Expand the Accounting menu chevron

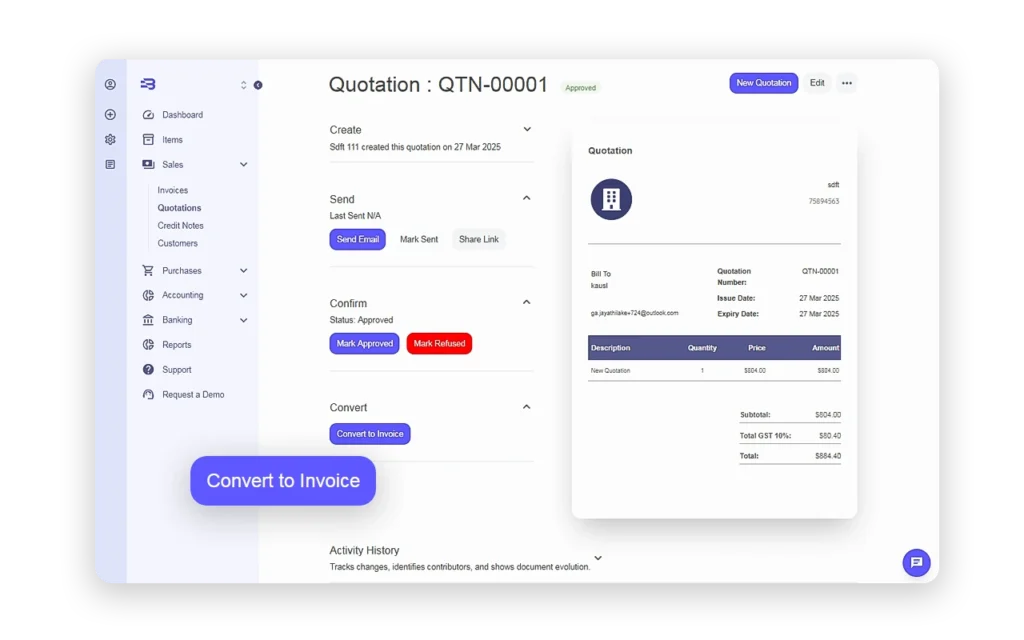(244, 295)
